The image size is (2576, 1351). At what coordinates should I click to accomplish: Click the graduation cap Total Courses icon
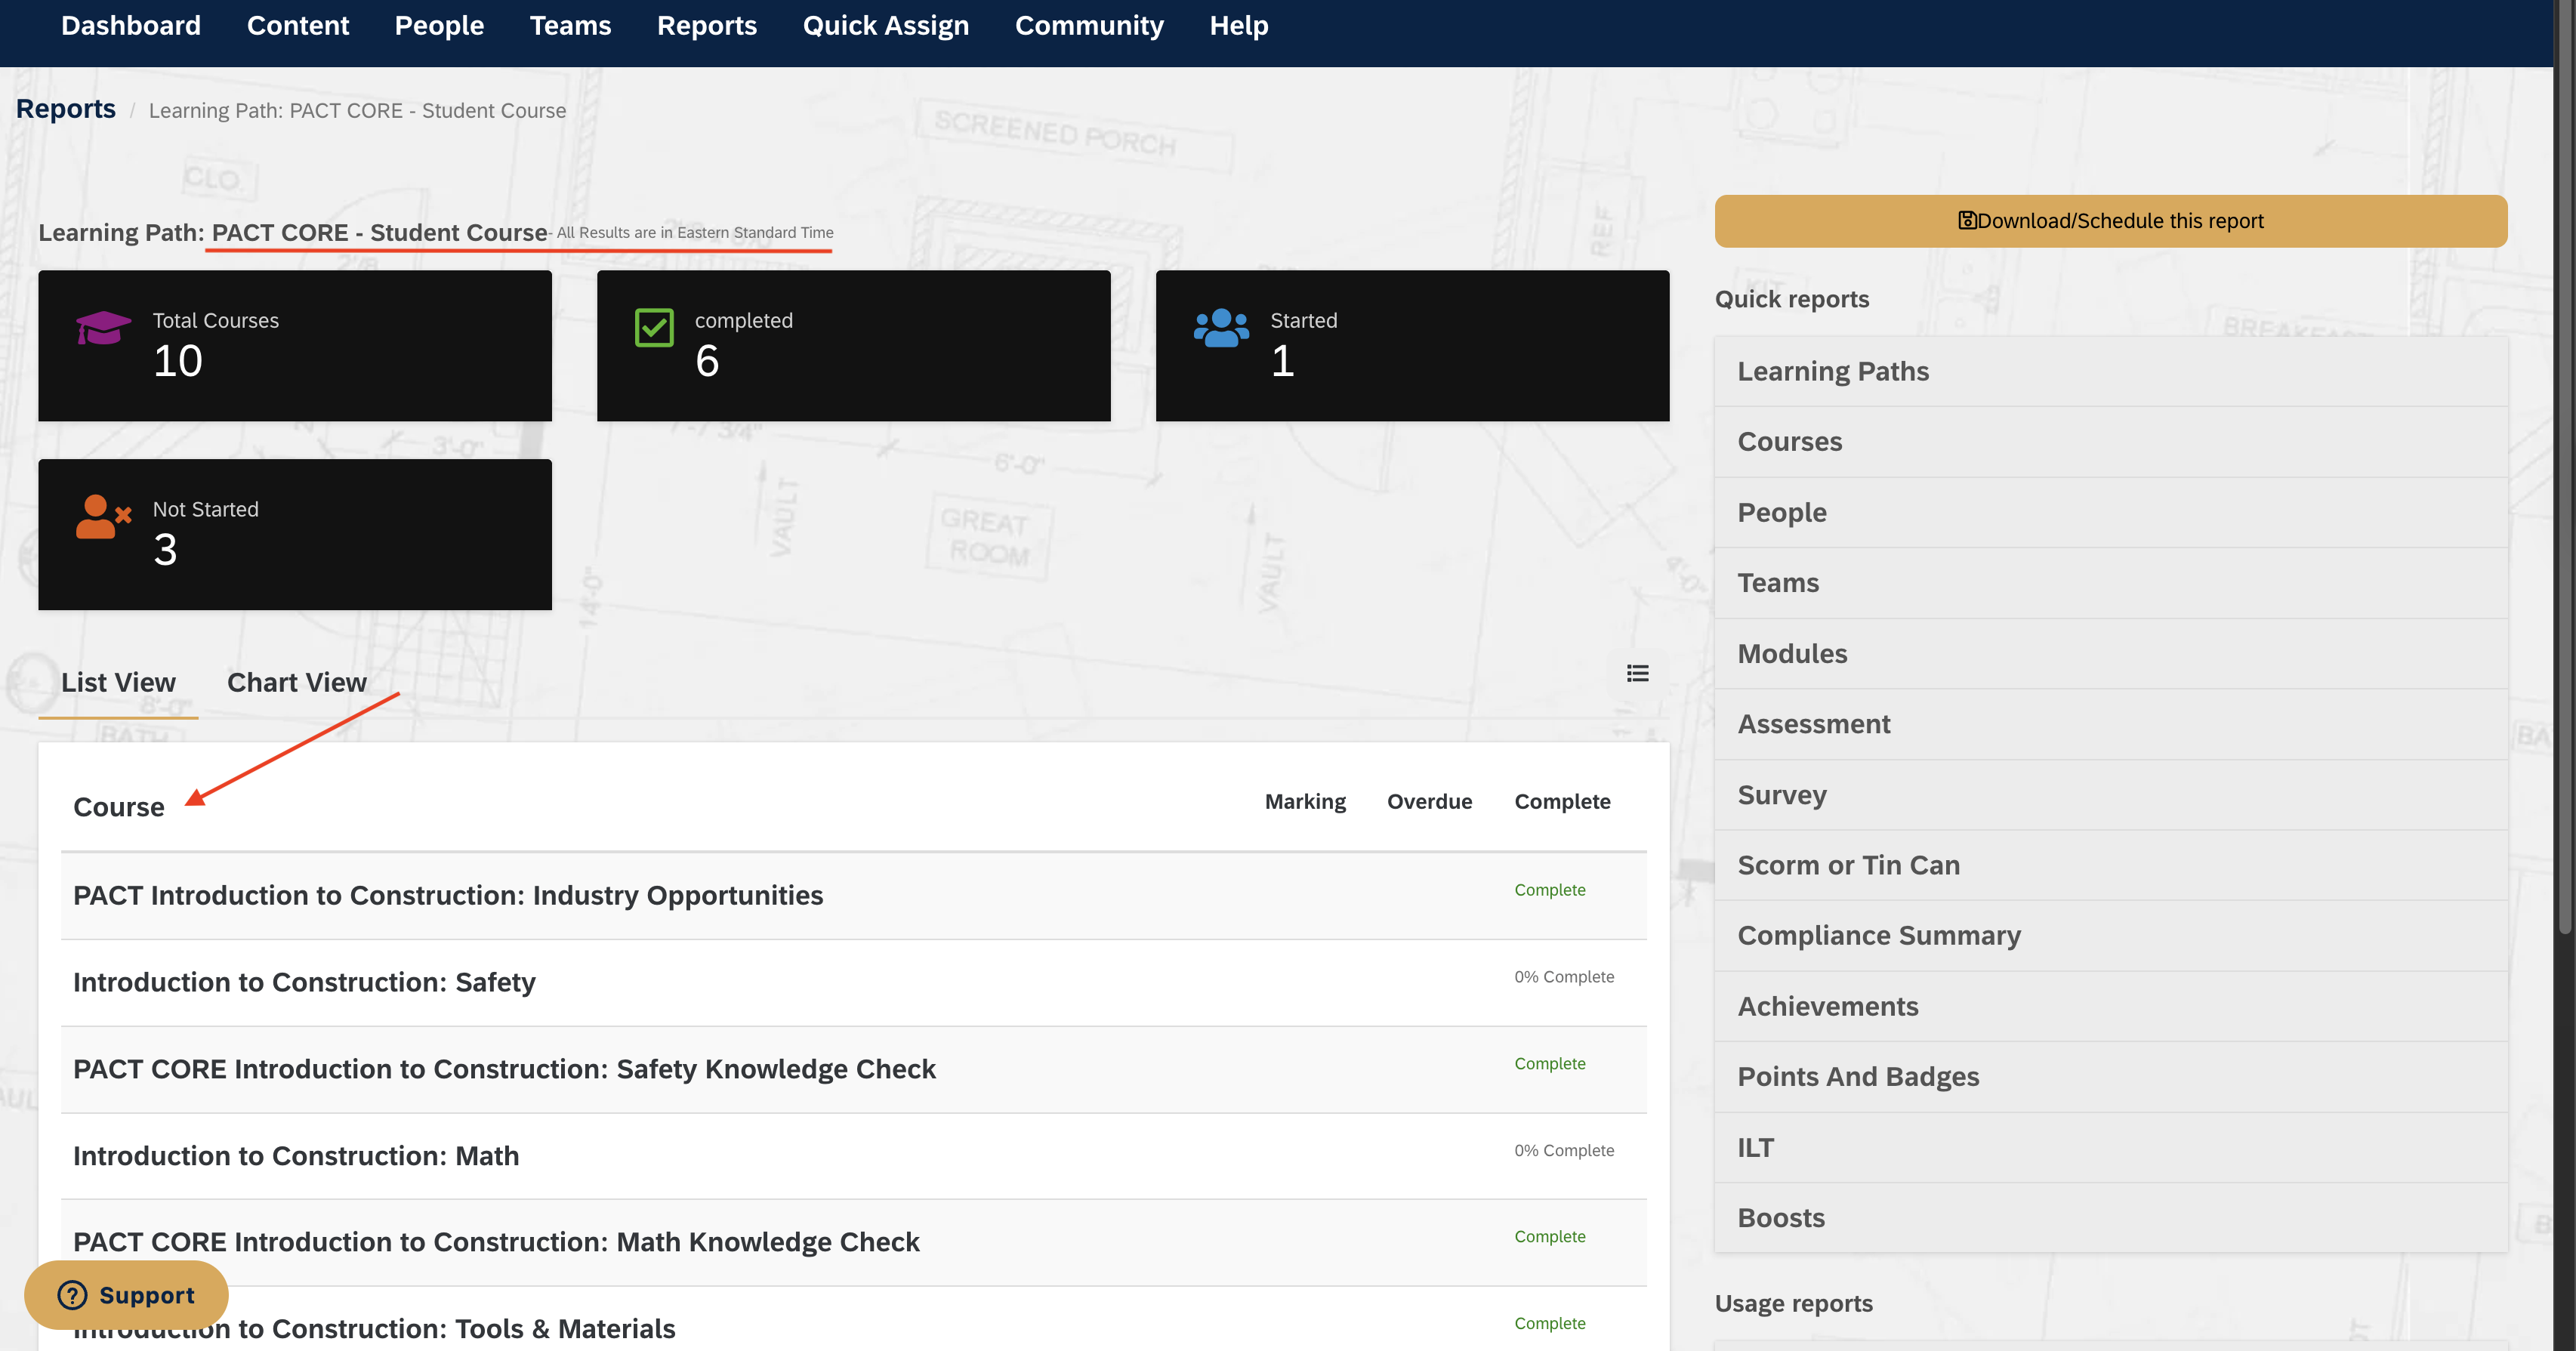click(103, 326)
